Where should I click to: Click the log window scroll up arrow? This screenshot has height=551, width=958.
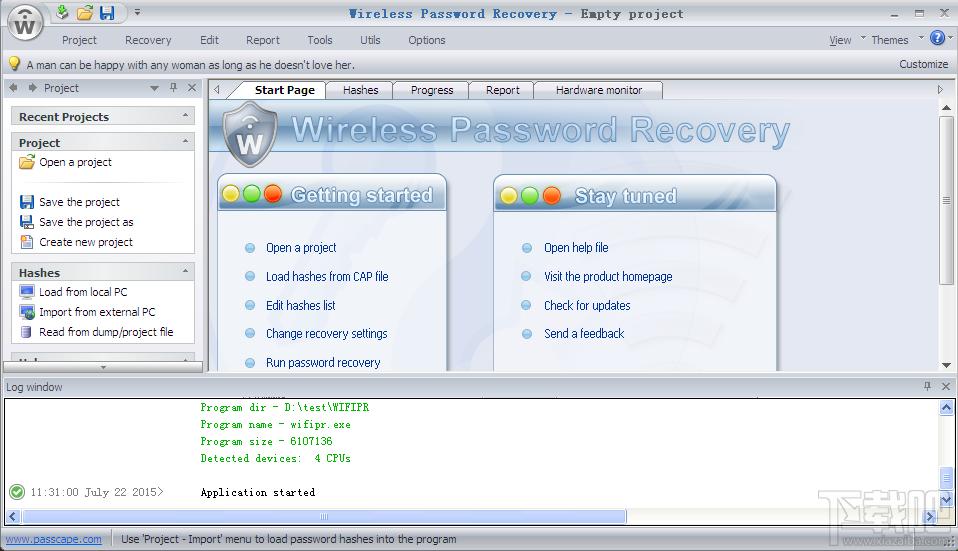click(x=946, y=408)
